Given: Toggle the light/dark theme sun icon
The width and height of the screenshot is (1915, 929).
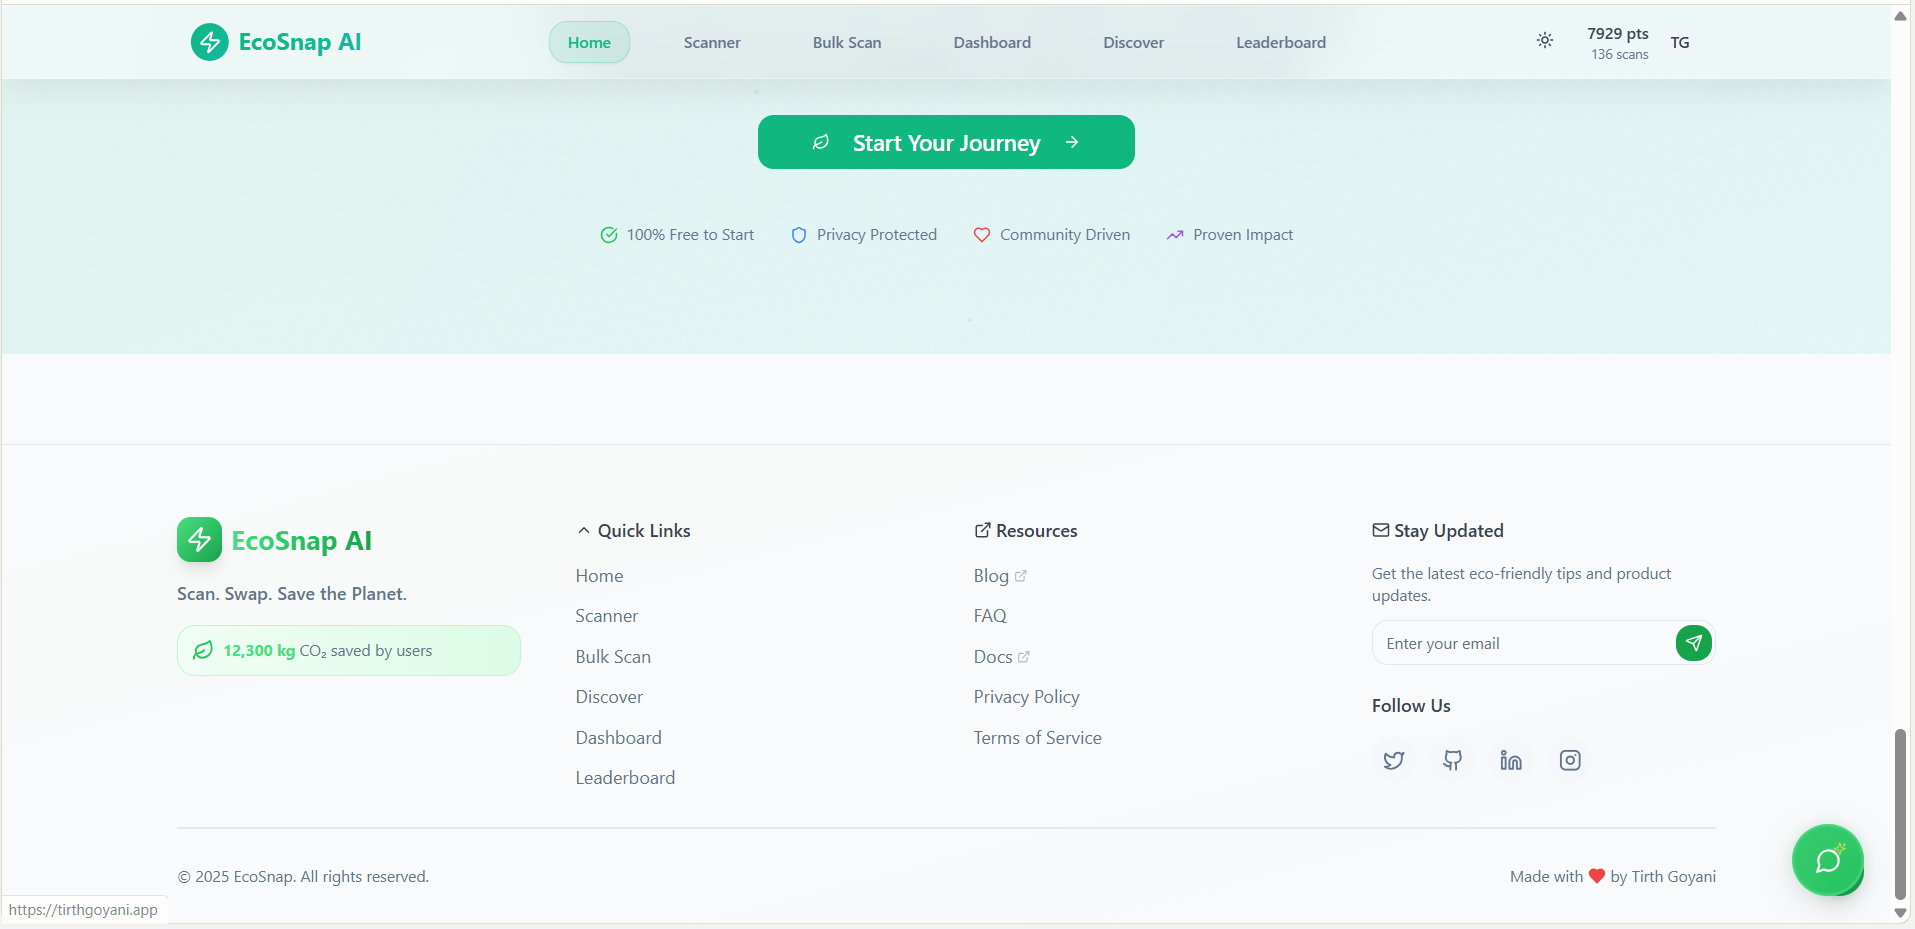Looking at the screenshot, I should 1544,41.
